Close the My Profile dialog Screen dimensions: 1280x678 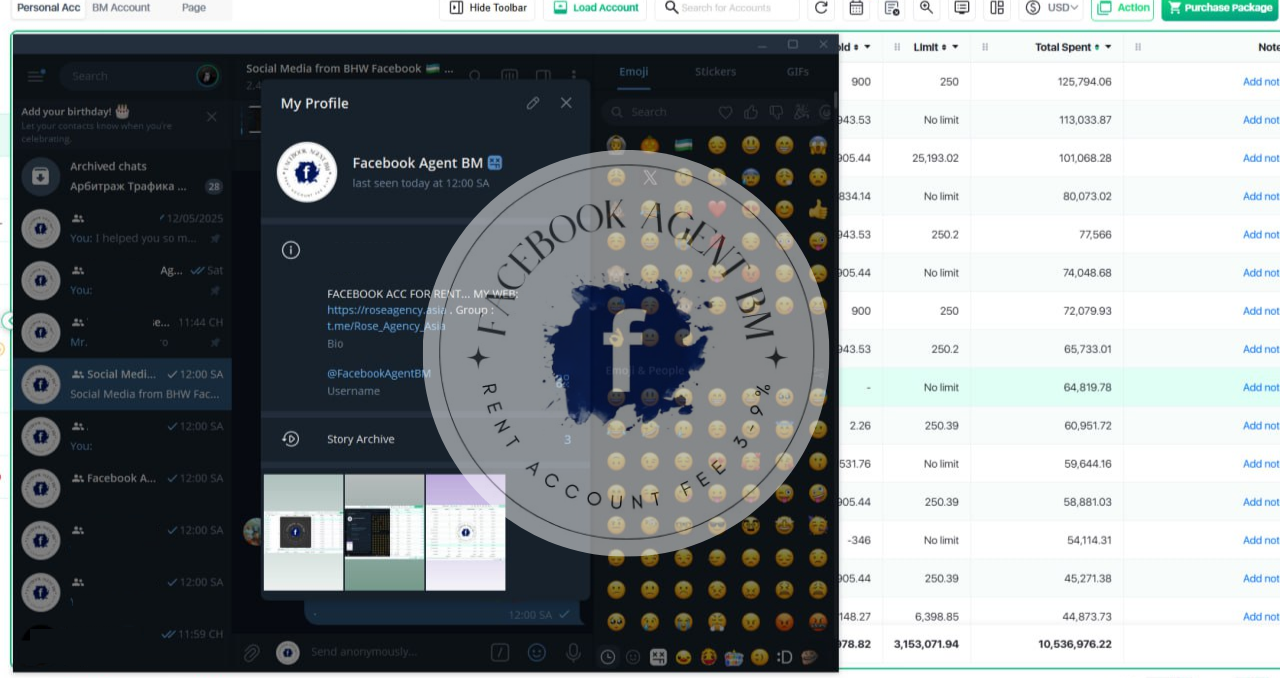(566, 103)
